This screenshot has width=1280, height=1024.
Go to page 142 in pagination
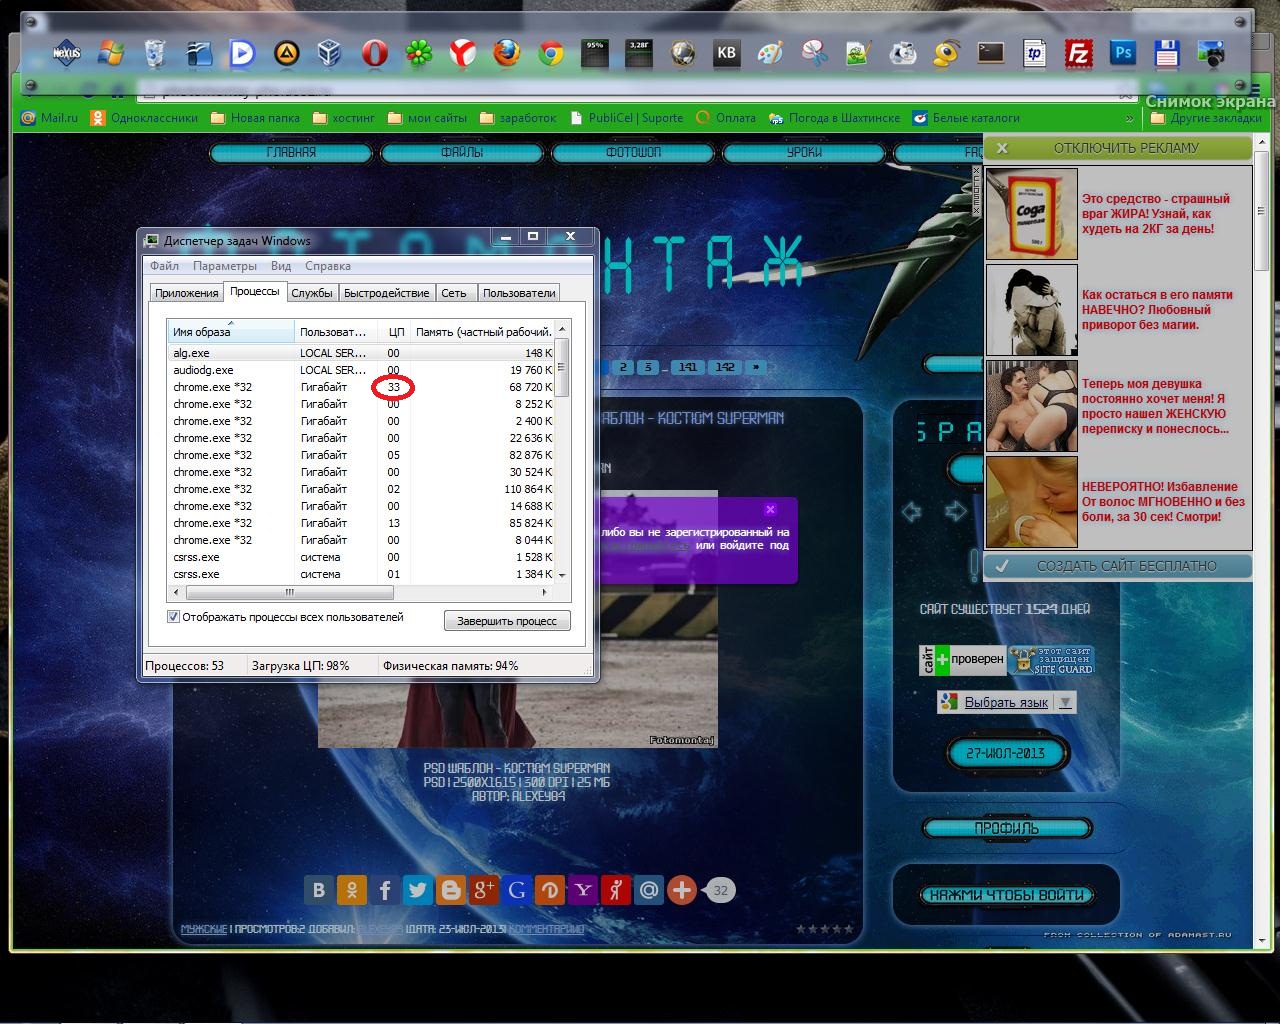pyautogui.click(x=725, y=367)
